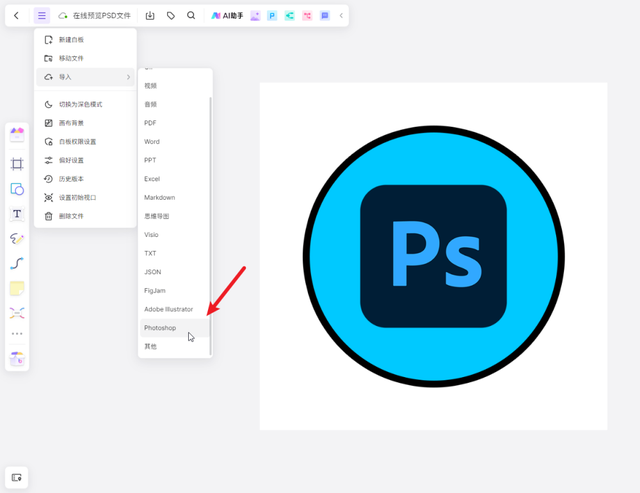Open the tag icon in toolbar

tap(171, 16)
